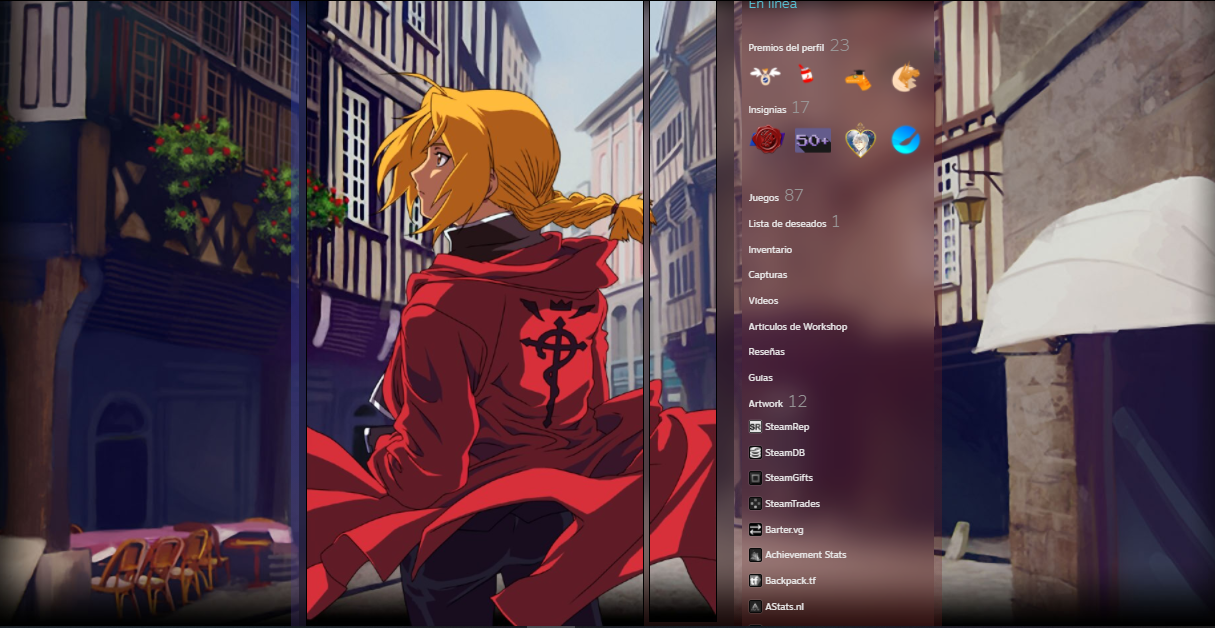Click the awards count number 23
Image resolution: width=1215 pixels, height=628 pixels.
pyautogui.click(x=839, y=45)
